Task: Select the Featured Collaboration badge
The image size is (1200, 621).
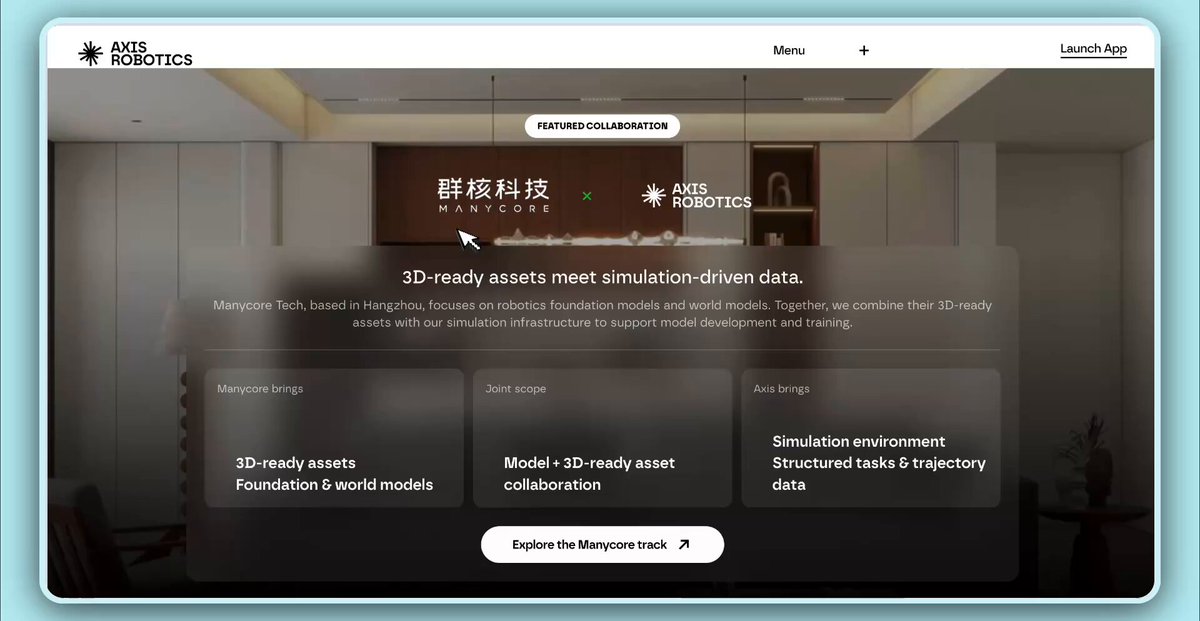Action: click(602, 126)
